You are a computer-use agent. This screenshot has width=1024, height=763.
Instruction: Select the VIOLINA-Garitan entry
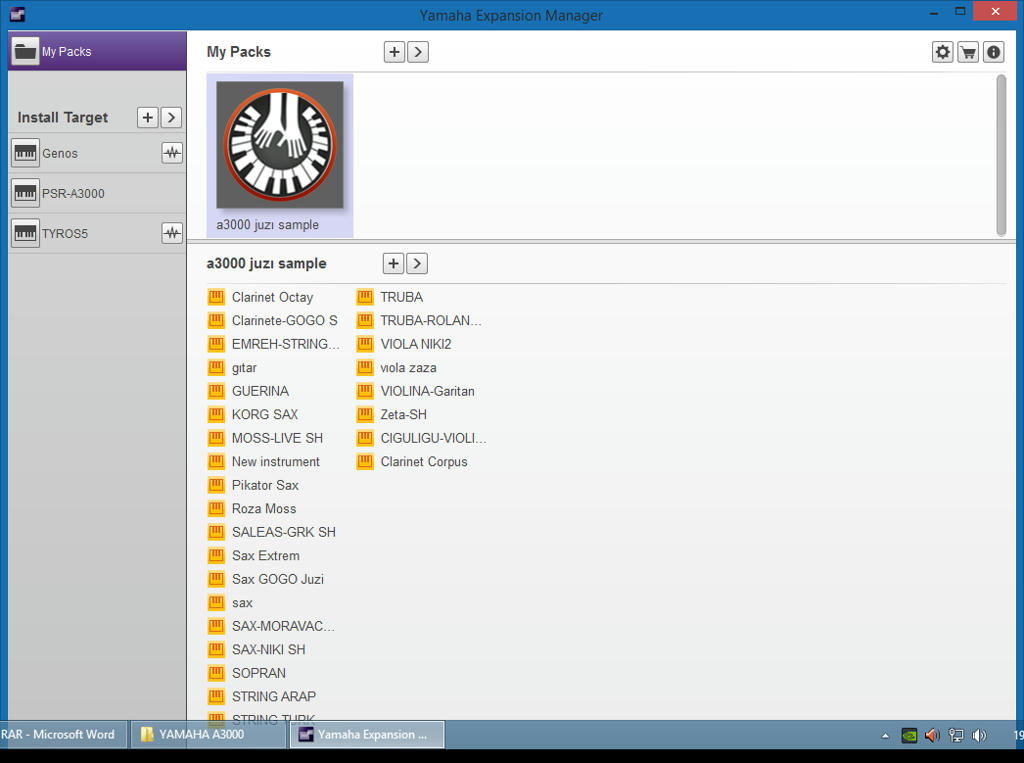[x=416, y=391]
